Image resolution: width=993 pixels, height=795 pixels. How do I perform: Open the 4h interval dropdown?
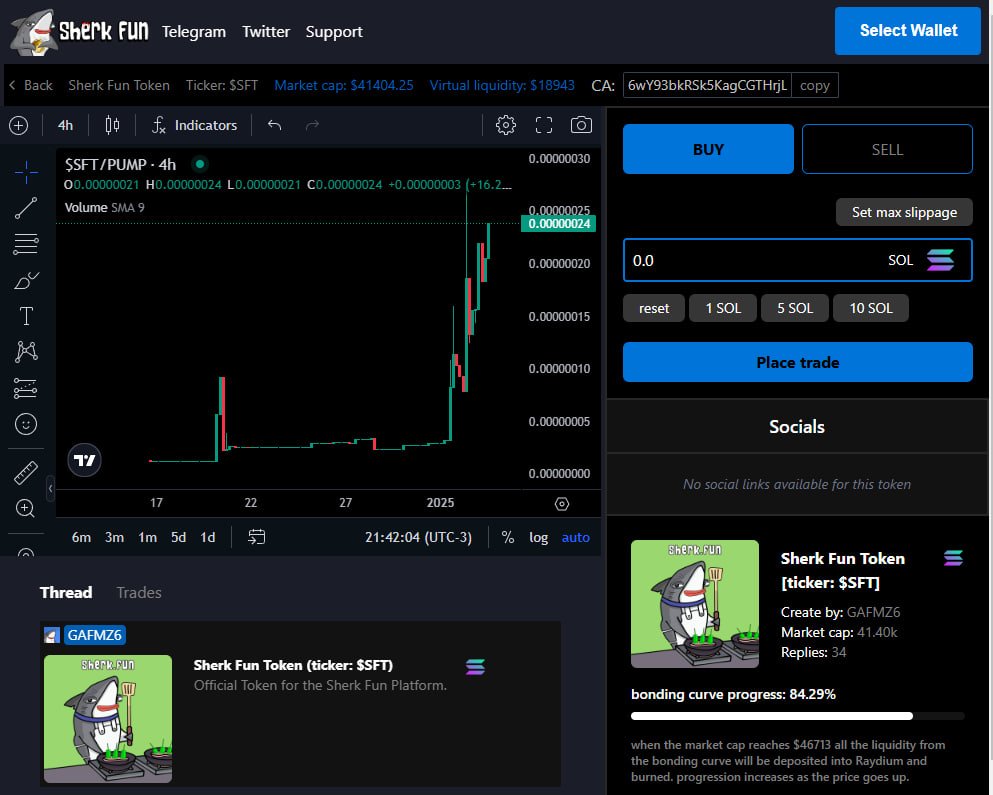tap(65, 125)
